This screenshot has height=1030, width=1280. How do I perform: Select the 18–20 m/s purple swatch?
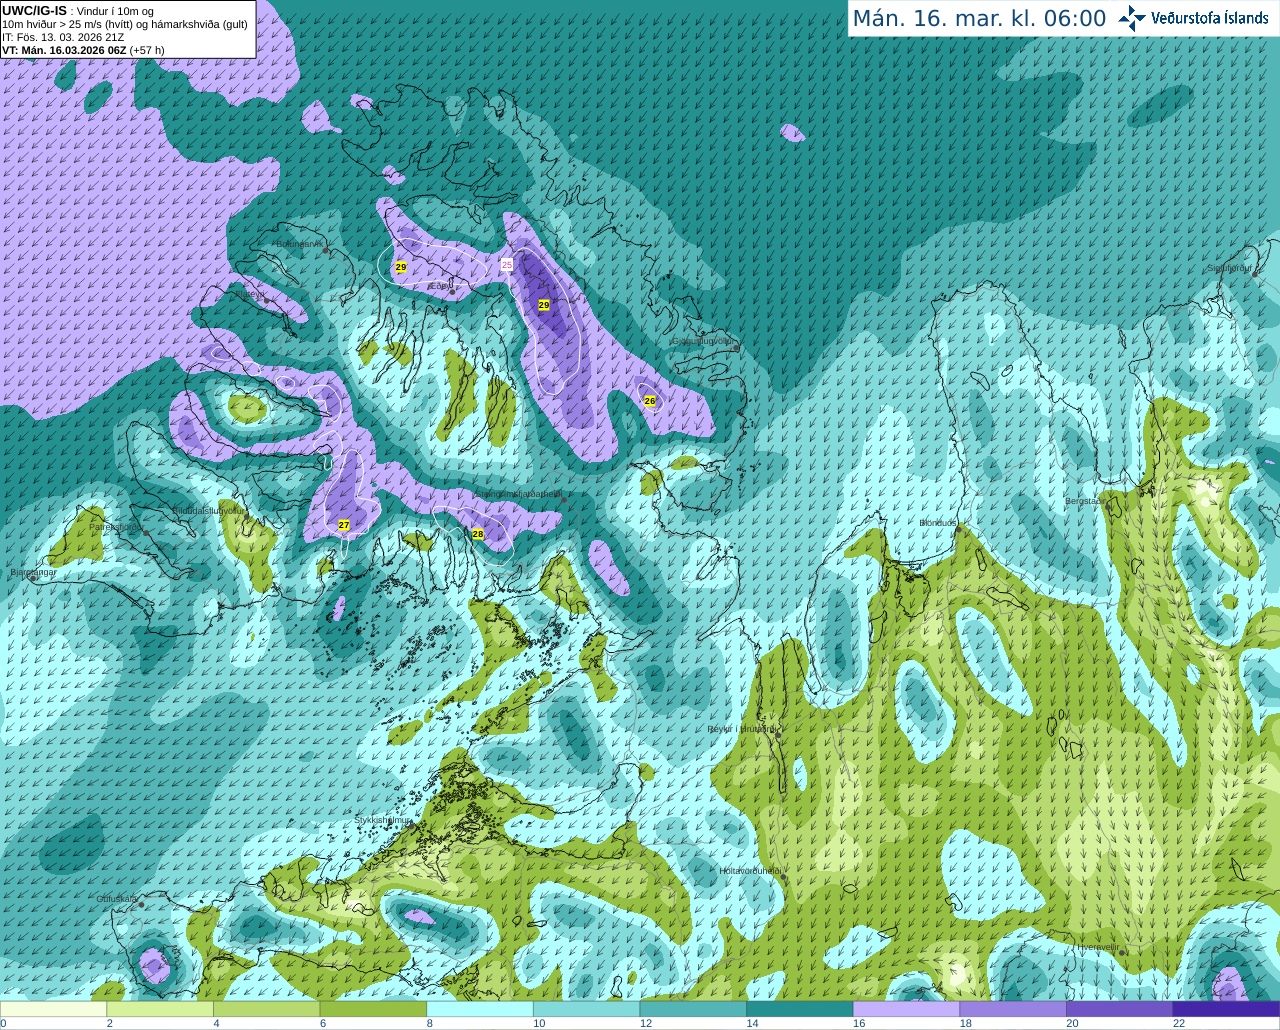[x=1012, y=1009]
